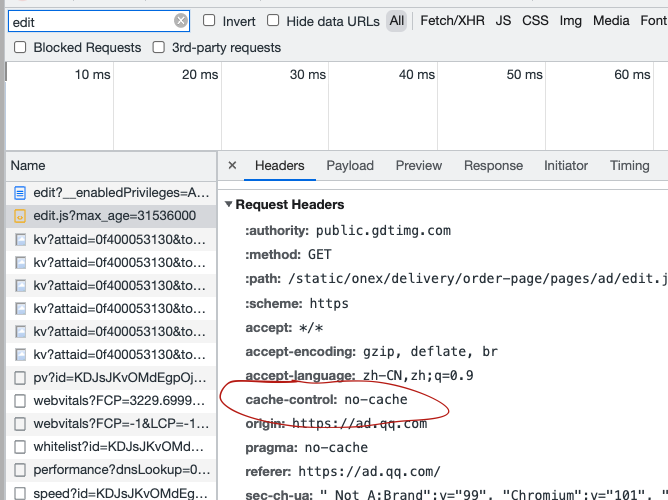Check the Blocked Requests checkbox
Screen dimensions: 668x500
click(20, 47)
